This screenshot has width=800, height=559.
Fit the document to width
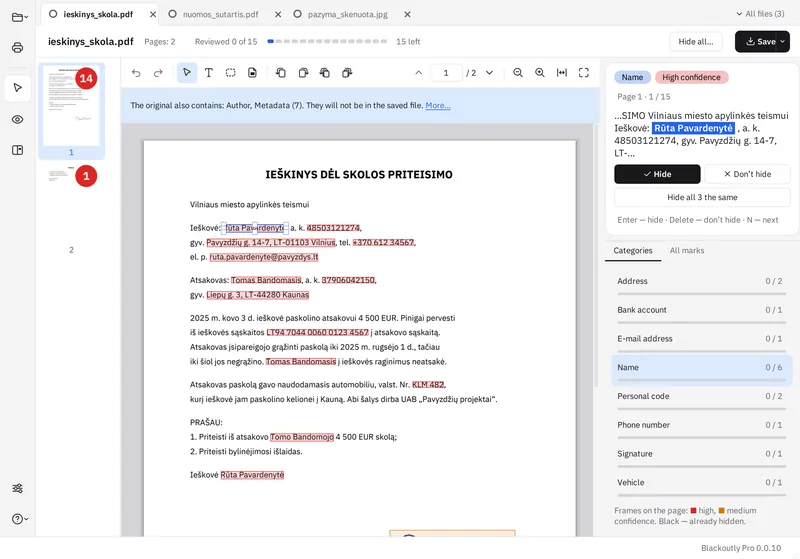[x=562, y=73]
